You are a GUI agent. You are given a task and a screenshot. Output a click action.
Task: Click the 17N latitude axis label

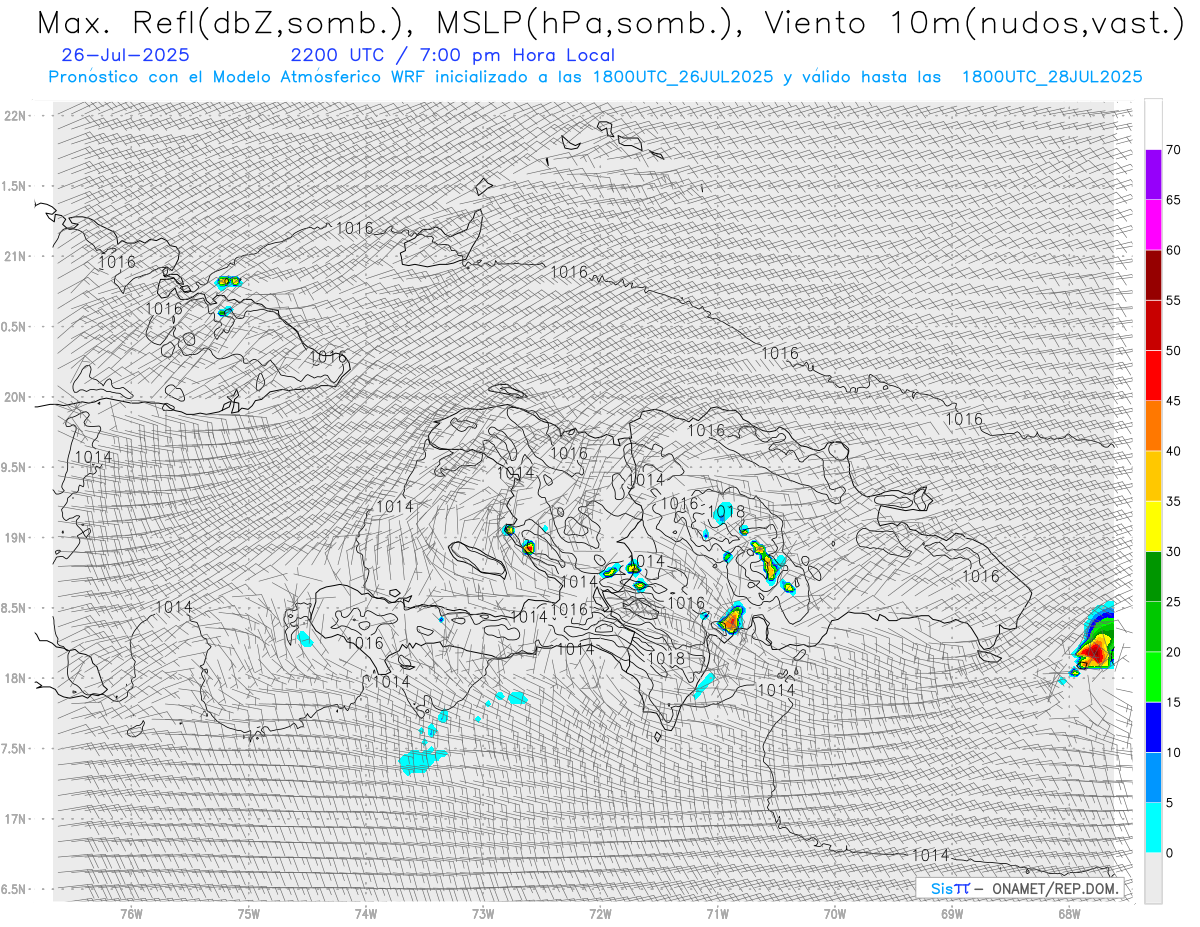(x=14, y=819)
